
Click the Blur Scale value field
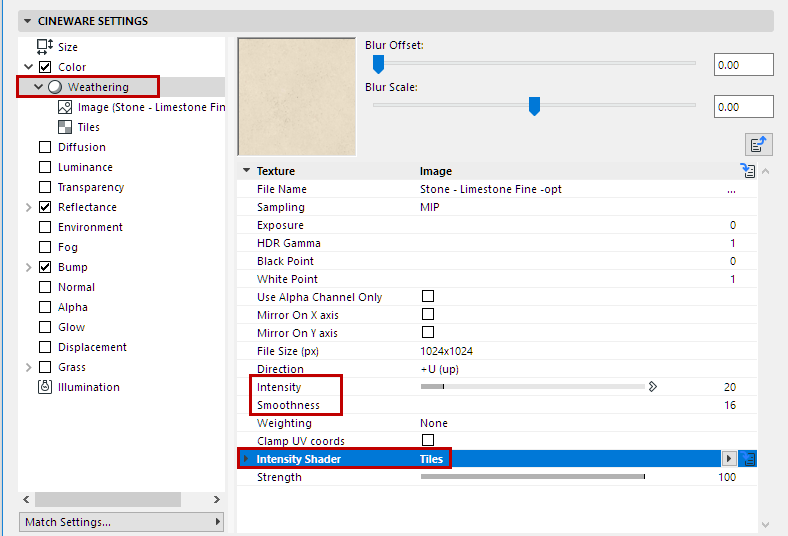click(743, 107)
